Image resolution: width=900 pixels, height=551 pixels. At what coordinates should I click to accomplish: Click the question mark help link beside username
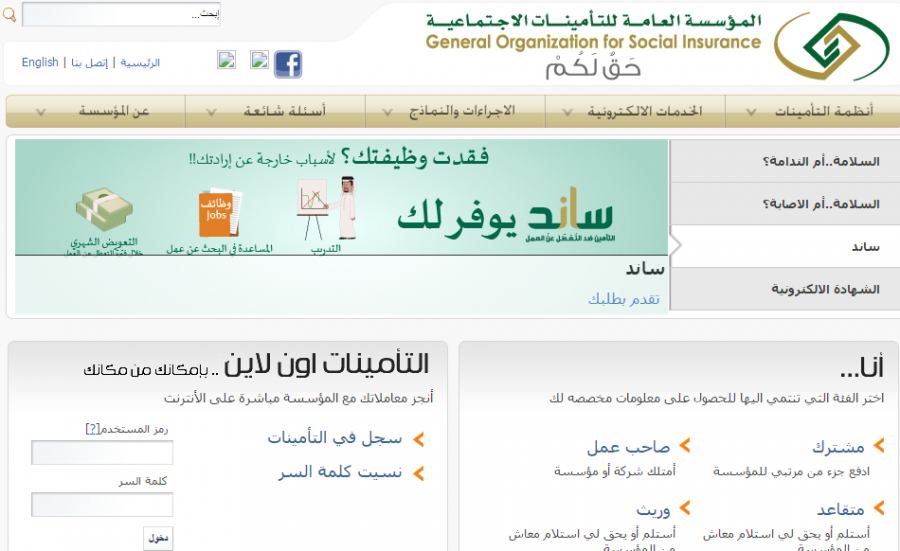click(93, 428)
